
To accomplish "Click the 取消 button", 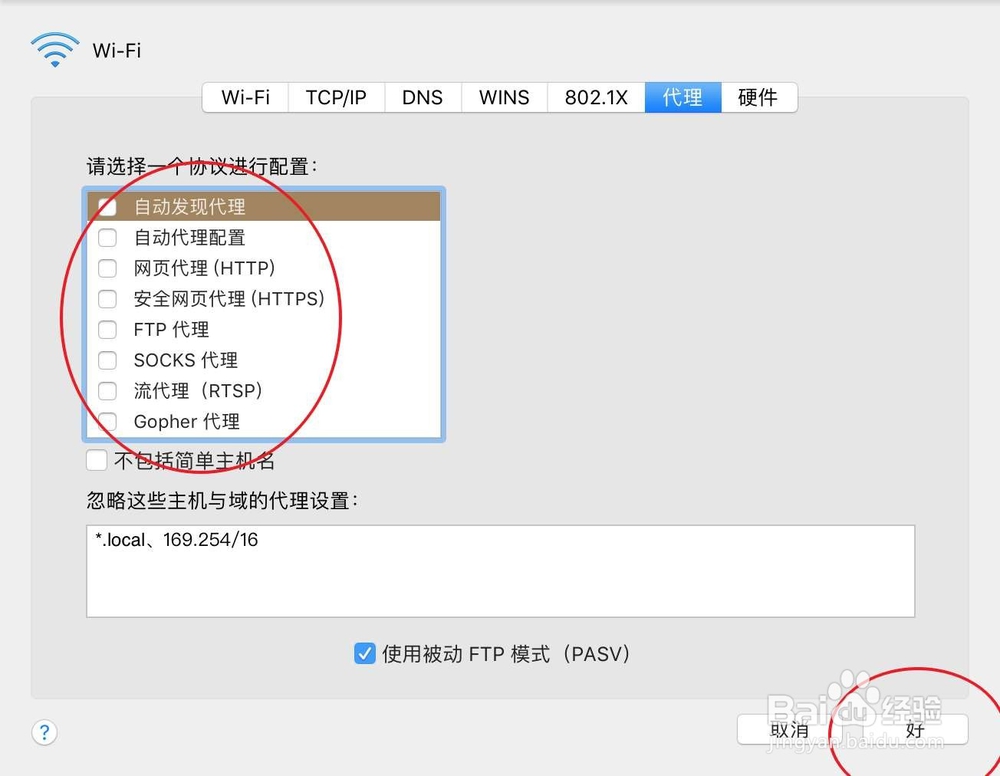I will tap(790, 730).
